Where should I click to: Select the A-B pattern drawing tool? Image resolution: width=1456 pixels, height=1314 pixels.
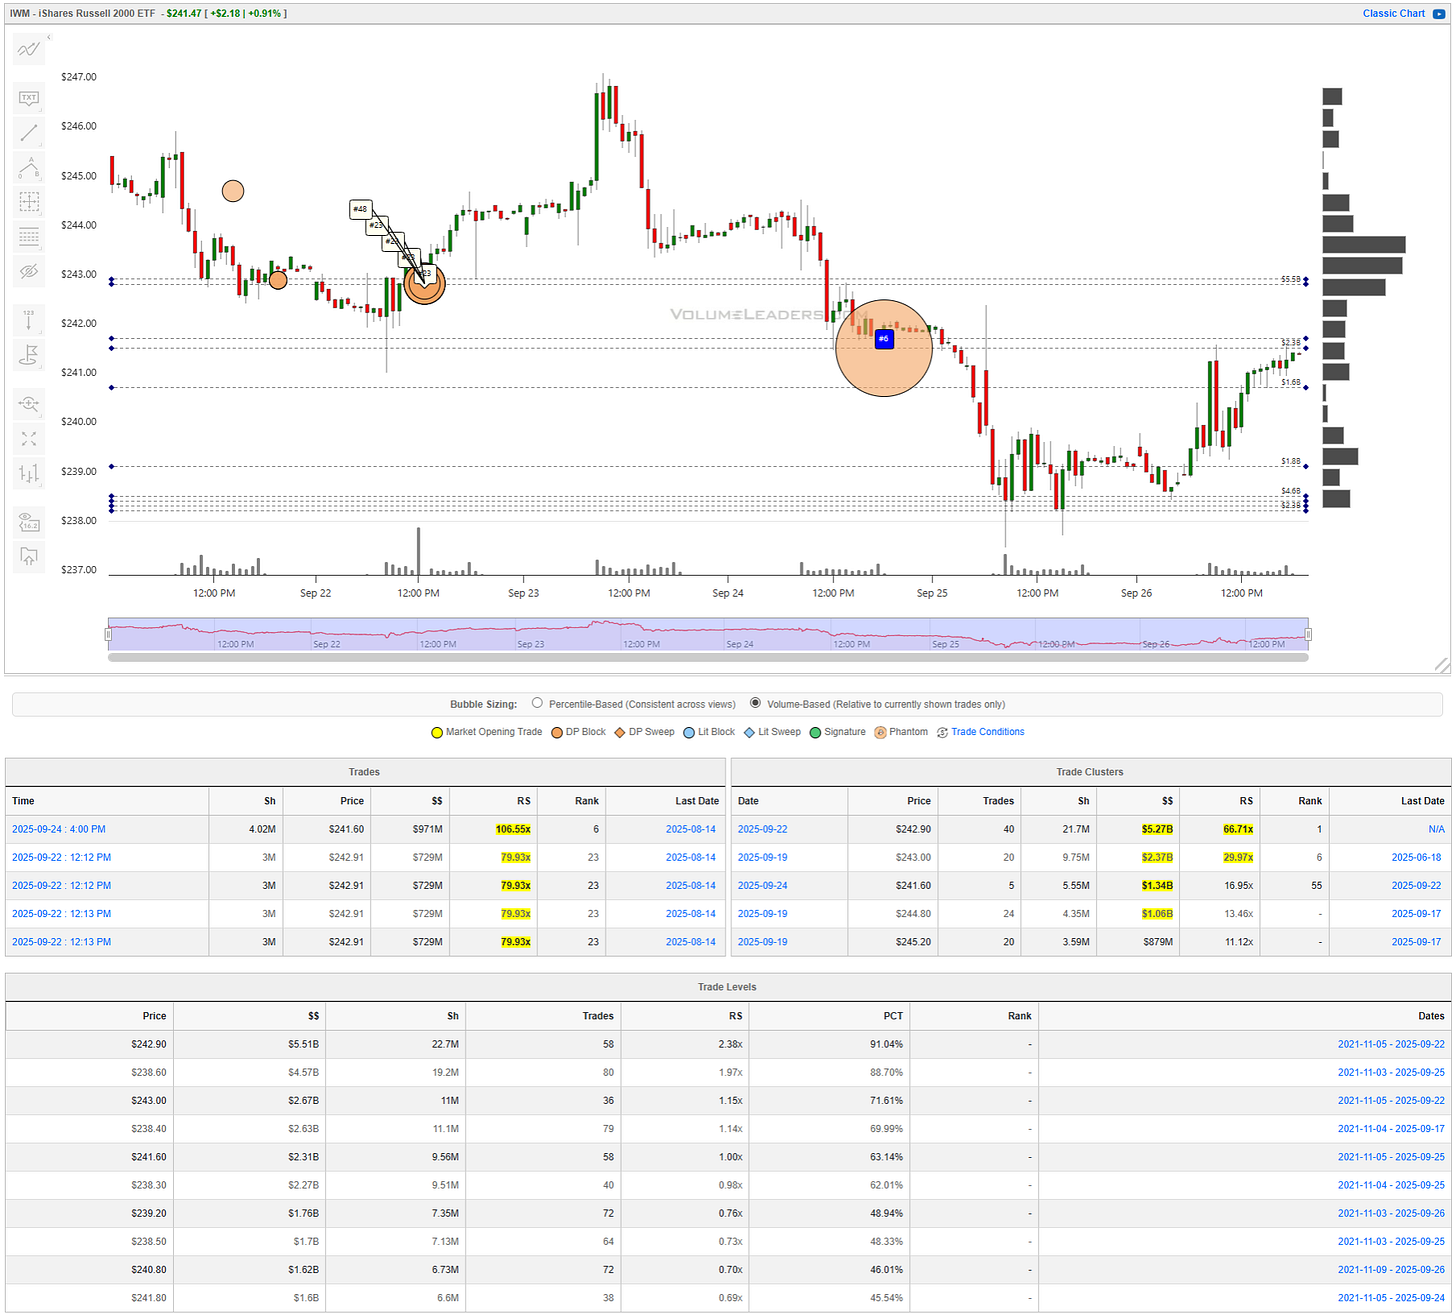29,167
